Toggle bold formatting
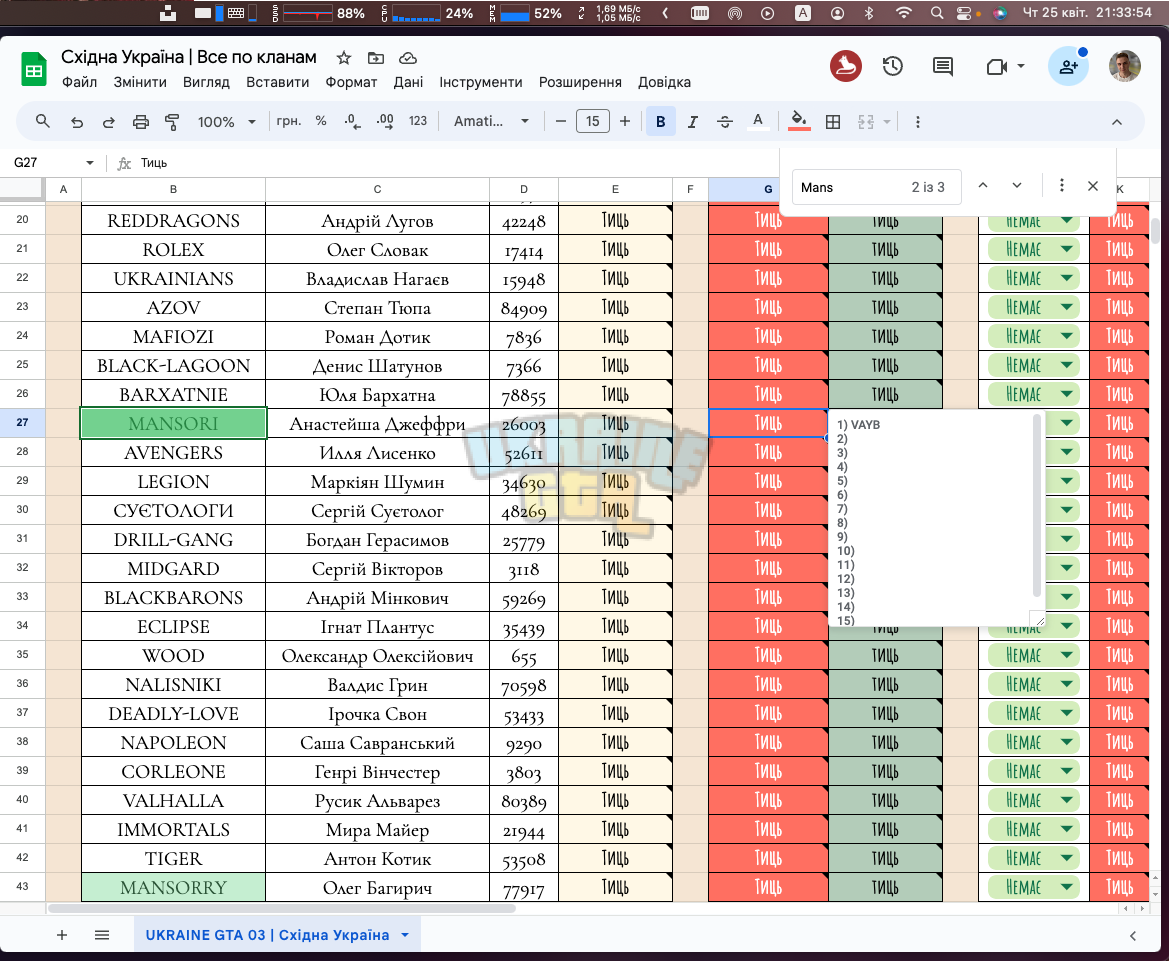The width and height of the screenshot is (1169, 961). tap(661, 122)
